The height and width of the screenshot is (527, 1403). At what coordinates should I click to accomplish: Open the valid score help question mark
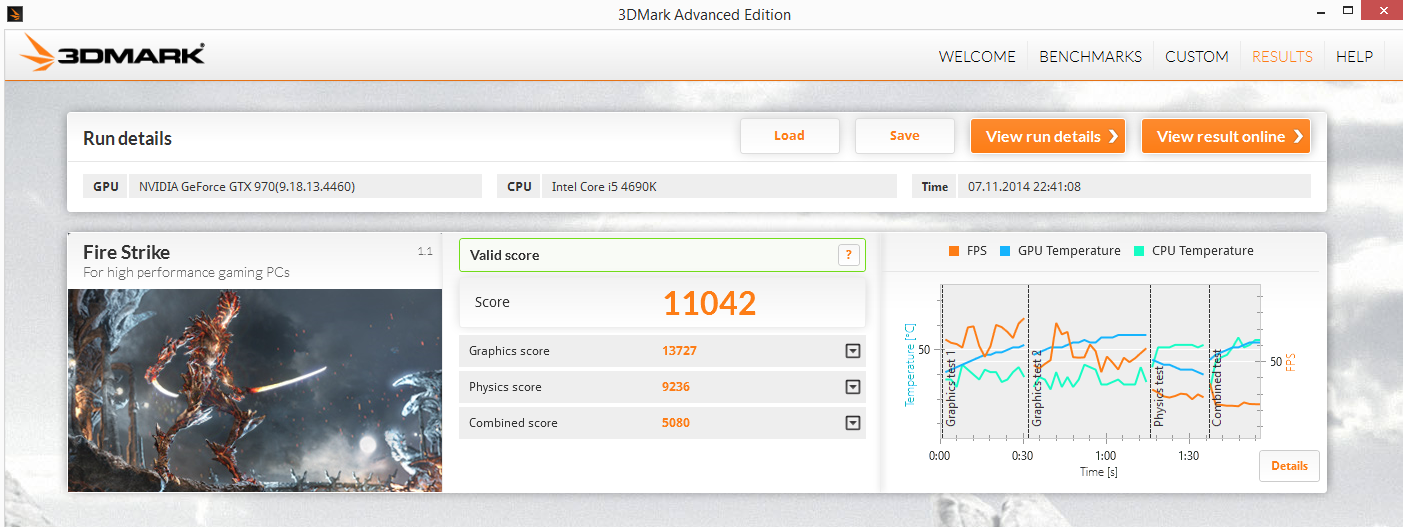point(848,255)
